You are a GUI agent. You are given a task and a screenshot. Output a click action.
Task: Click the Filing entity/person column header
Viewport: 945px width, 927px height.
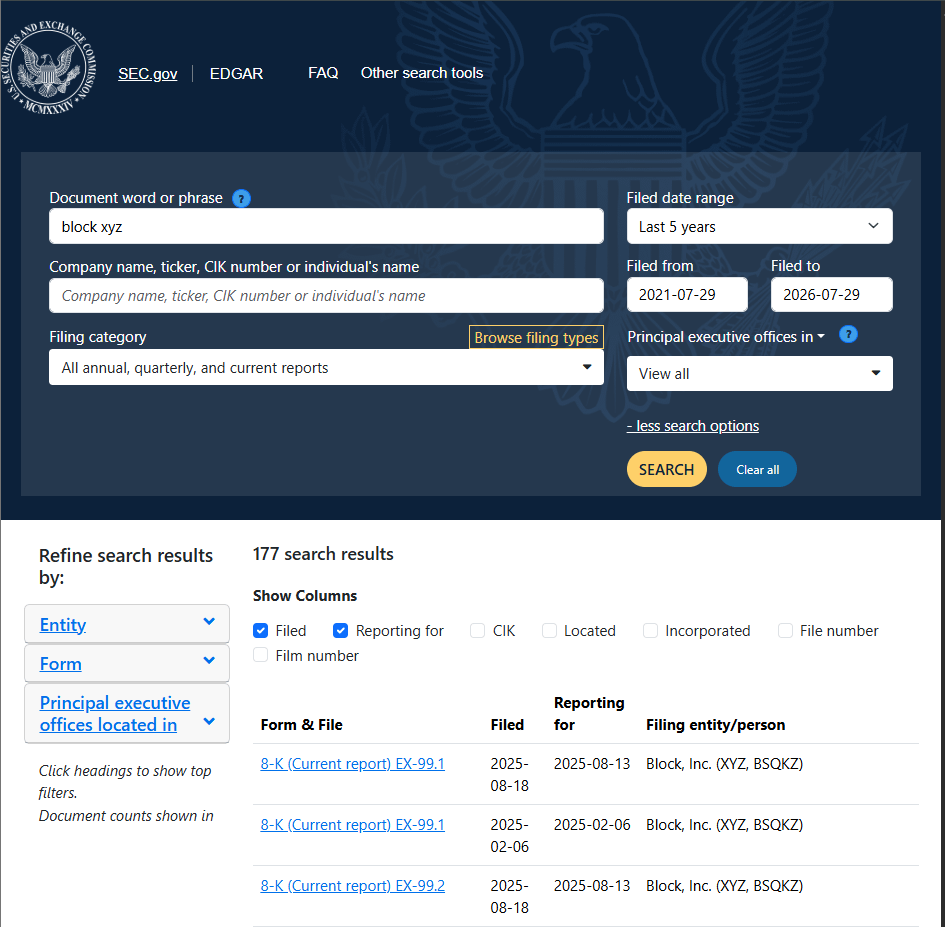tap(715, 724)
